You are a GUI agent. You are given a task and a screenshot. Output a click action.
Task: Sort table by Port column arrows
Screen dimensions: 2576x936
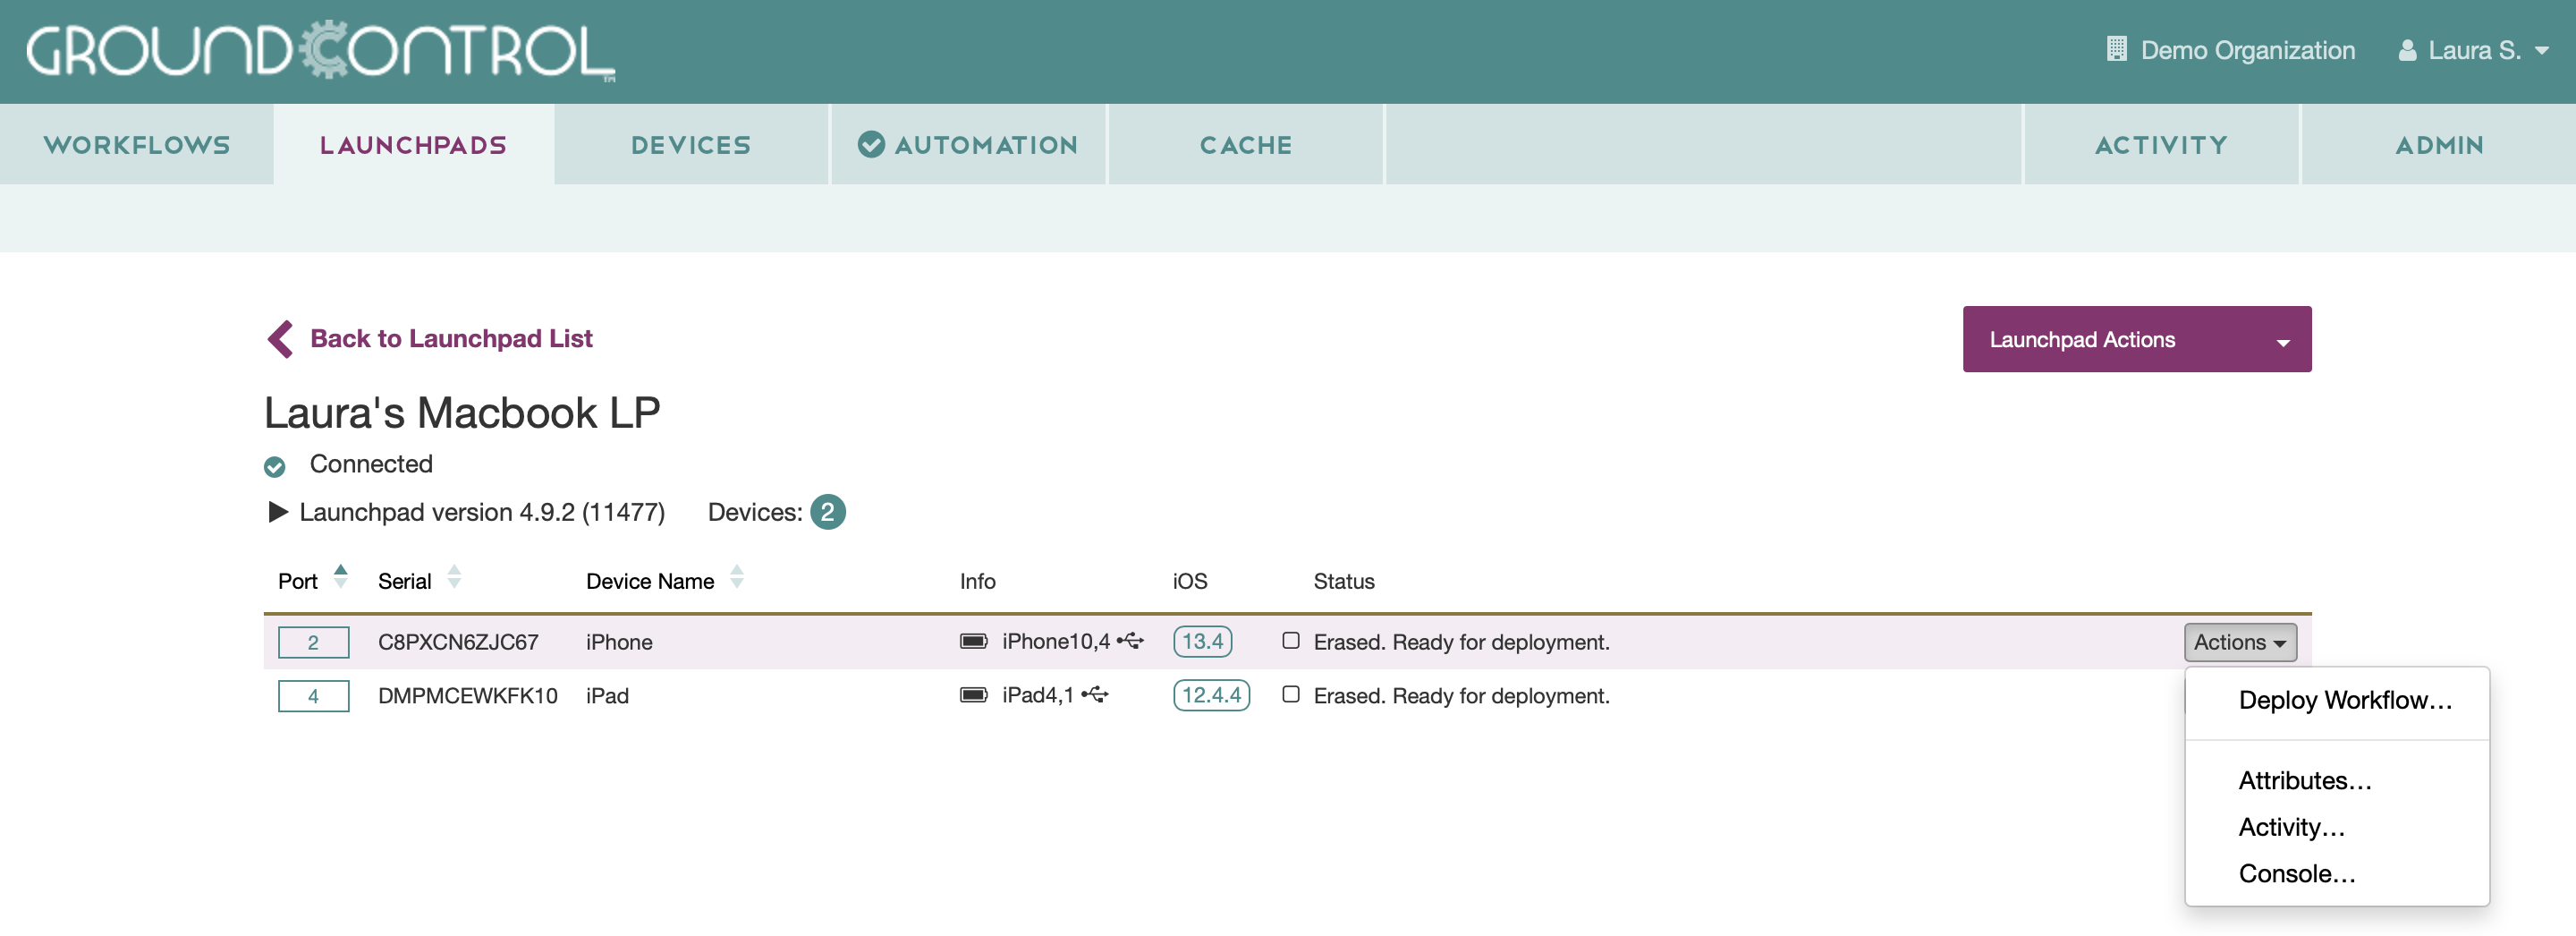341,577
